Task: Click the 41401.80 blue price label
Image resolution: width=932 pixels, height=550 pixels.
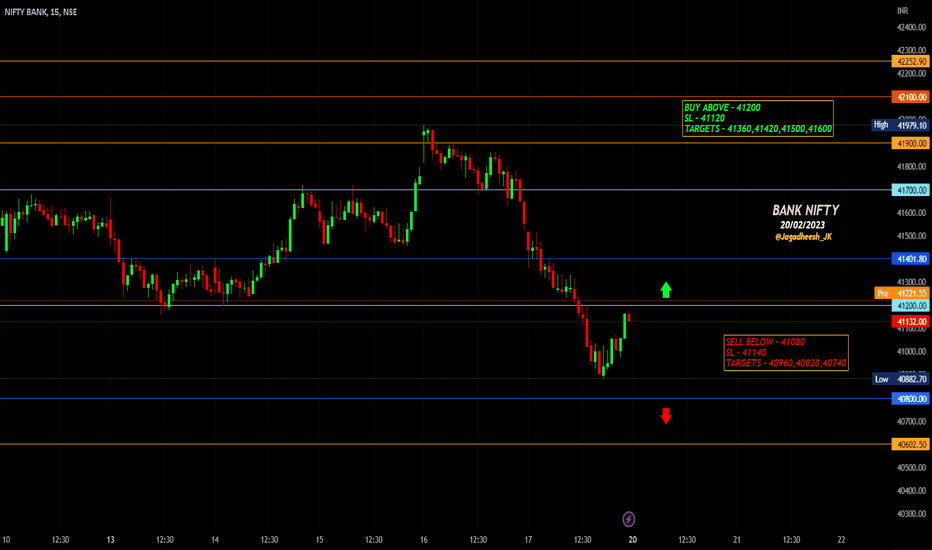Action: pyautogui.click(x=910, y=259)
